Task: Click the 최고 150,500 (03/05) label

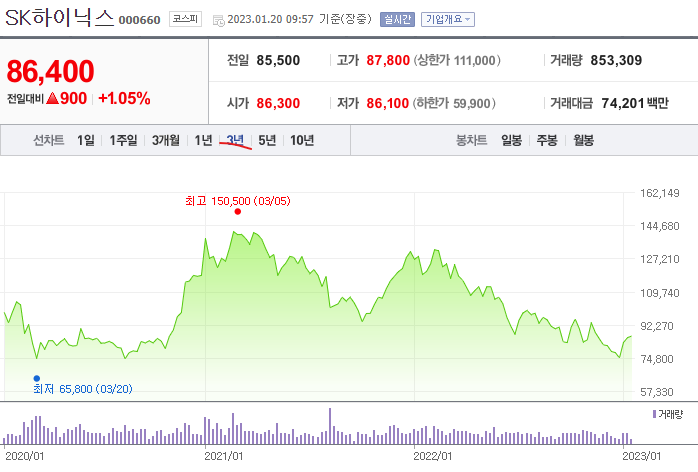Action: (x=238, y=201)
